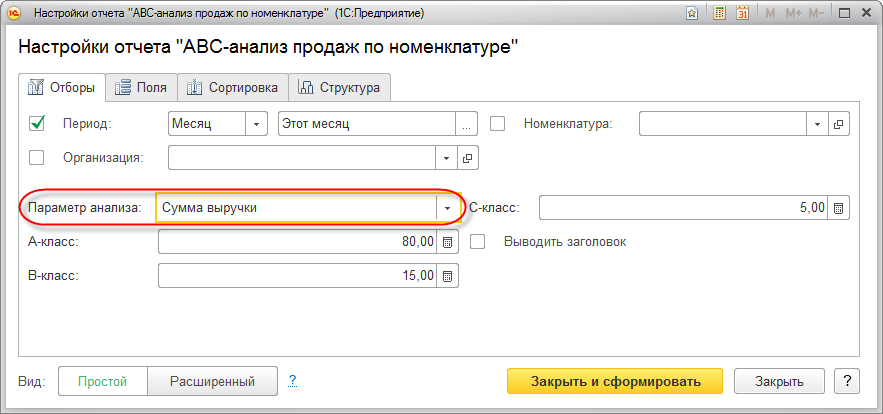Expand the Параметр анализа dropdown
This screenshot has height=414, width=883.
(447, 208)
